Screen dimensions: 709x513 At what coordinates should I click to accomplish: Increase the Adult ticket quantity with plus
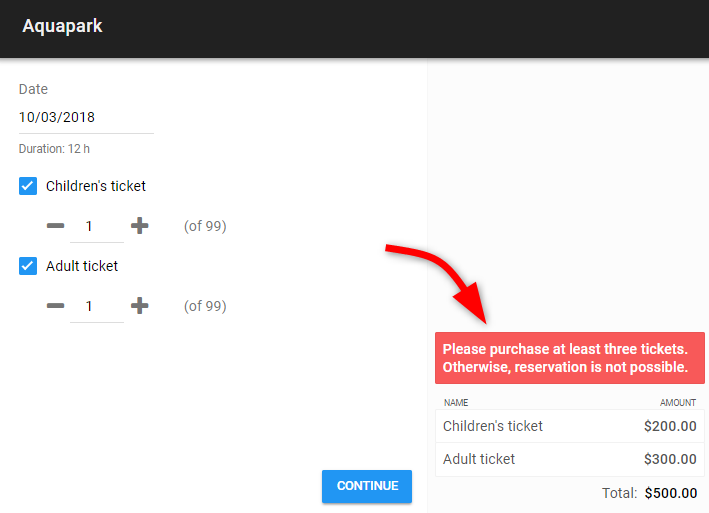(139, 306)
